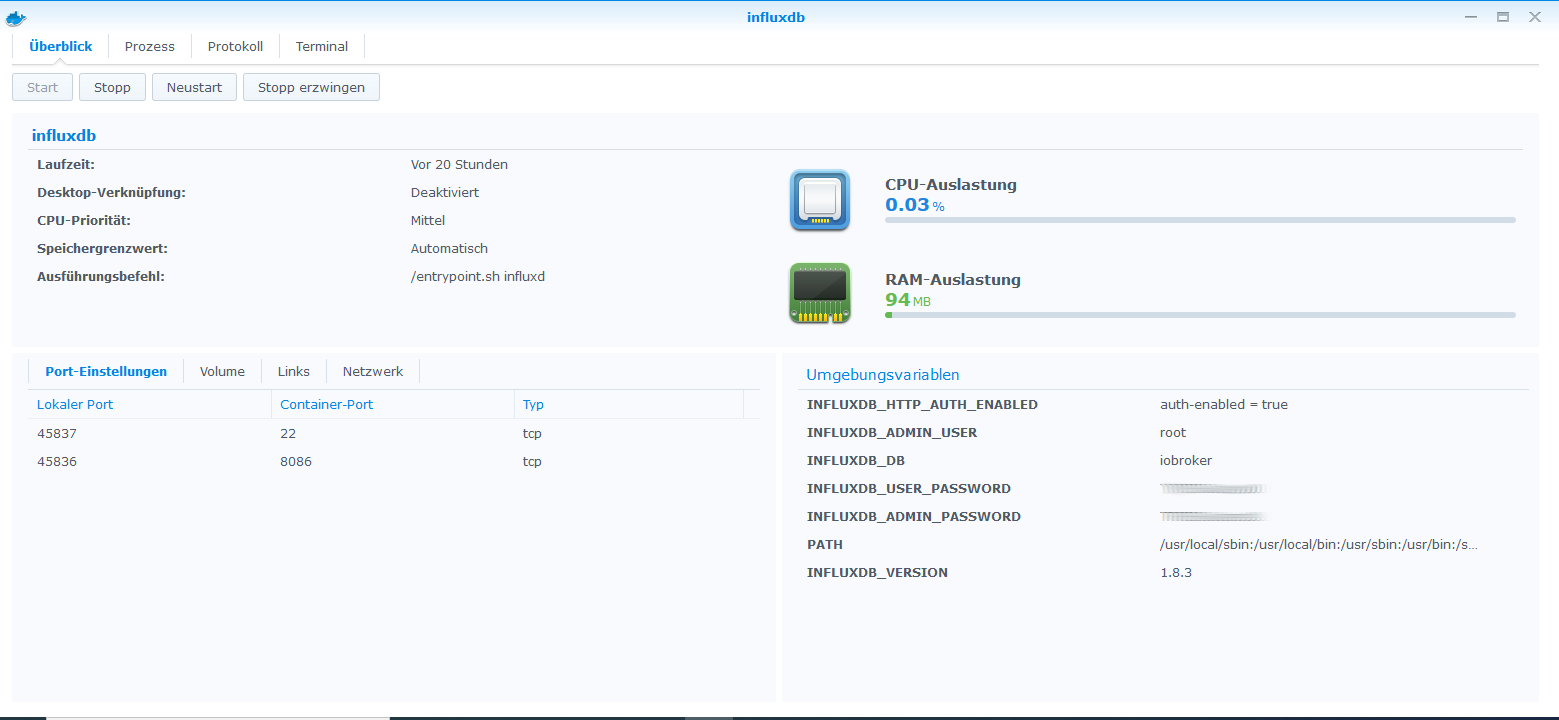Click the 0.03 % CPU usage value
The image size is (1559, 720).
915,205
